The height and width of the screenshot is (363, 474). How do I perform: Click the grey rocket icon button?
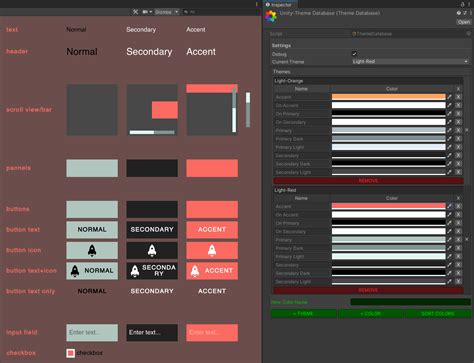[x=92, y=250]
